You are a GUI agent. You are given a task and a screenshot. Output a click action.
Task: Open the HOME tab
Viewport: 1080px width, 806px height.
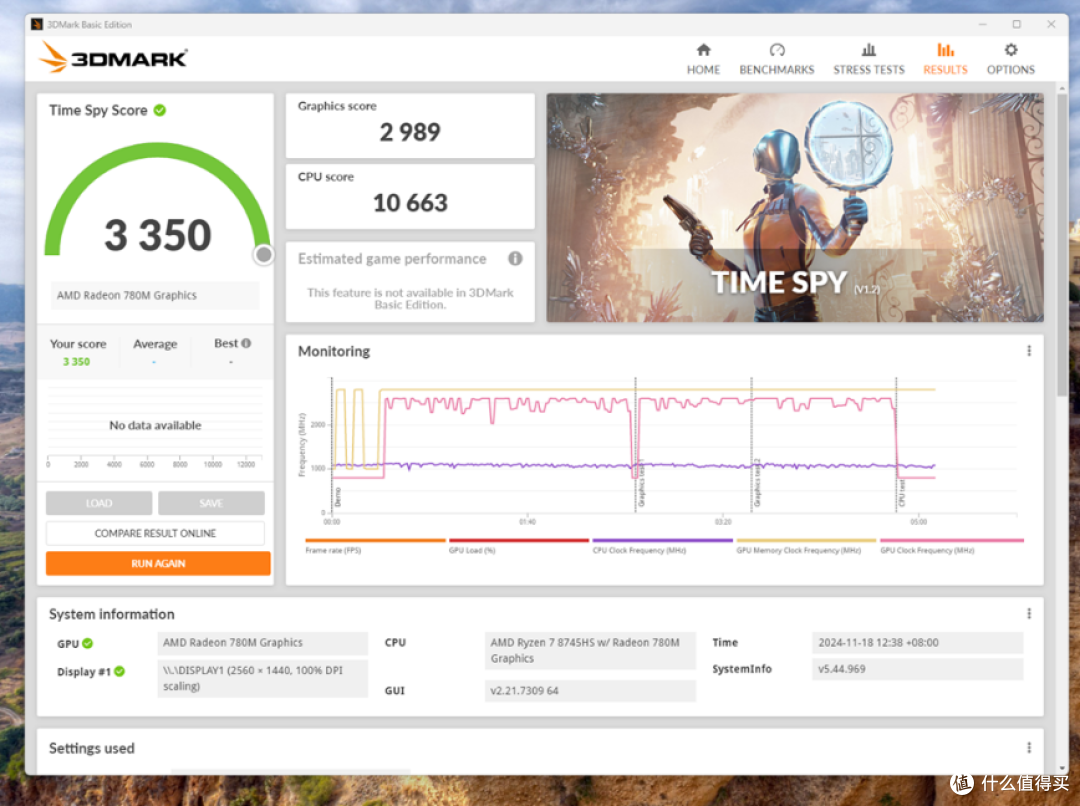pos(703,59)
